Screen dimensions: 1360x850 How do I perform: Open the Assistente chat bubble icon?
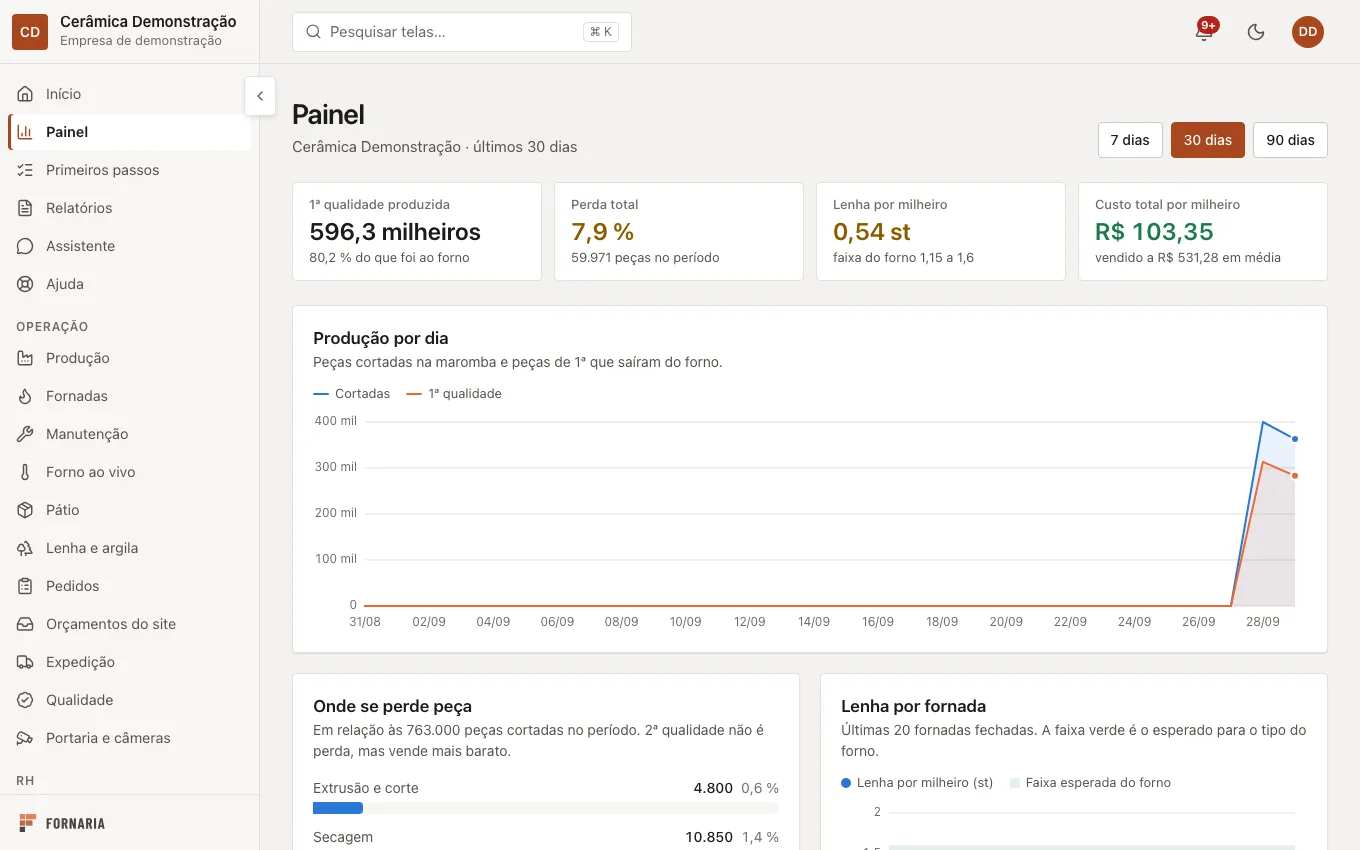click(26, 246)
